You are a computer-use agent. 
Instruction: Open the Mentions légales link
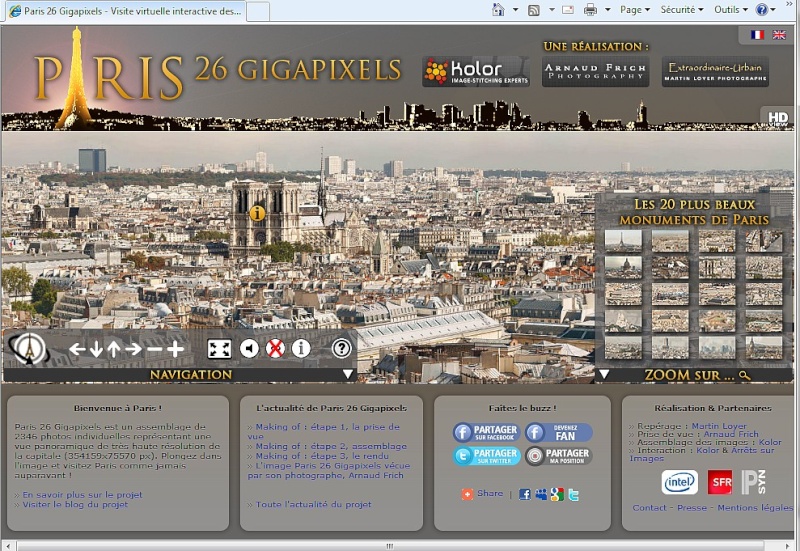pyautogui.click(x=755, y=508)
